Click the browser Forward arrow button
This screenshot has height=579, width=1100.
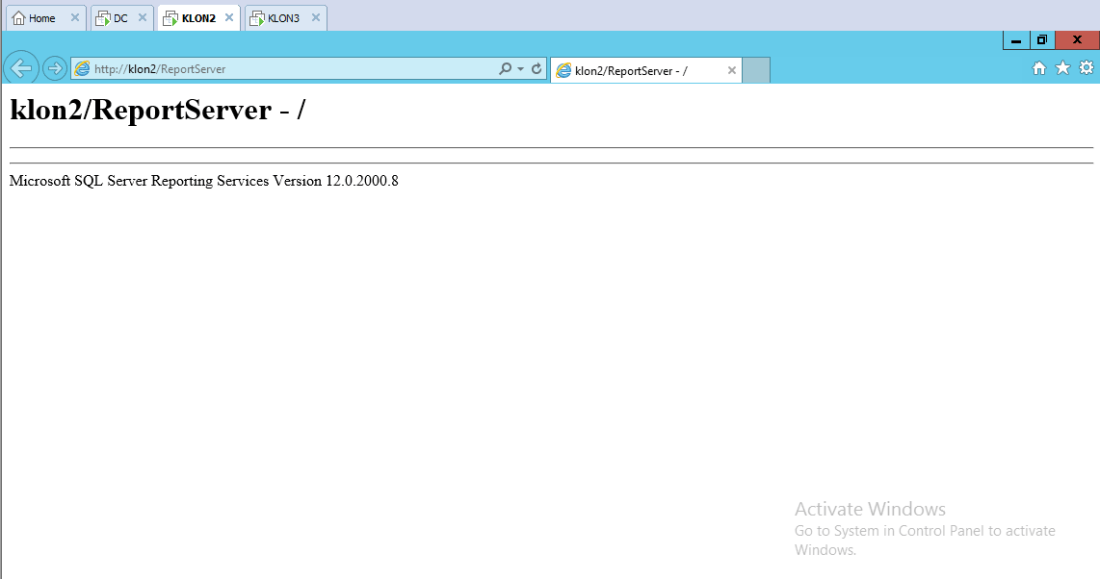pyautogui.click(x=55, y=68)
